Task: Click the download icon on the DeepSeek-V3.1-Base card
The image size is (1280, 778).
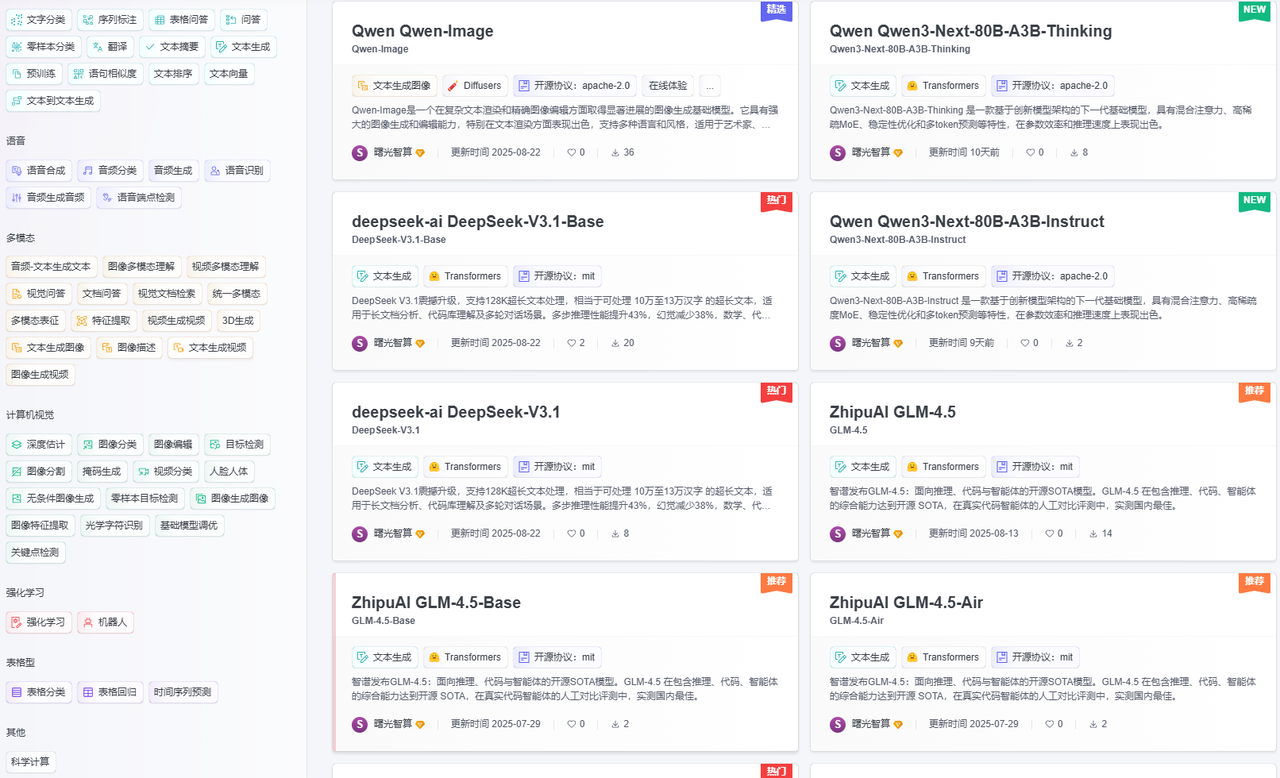Action: (614, 343)
